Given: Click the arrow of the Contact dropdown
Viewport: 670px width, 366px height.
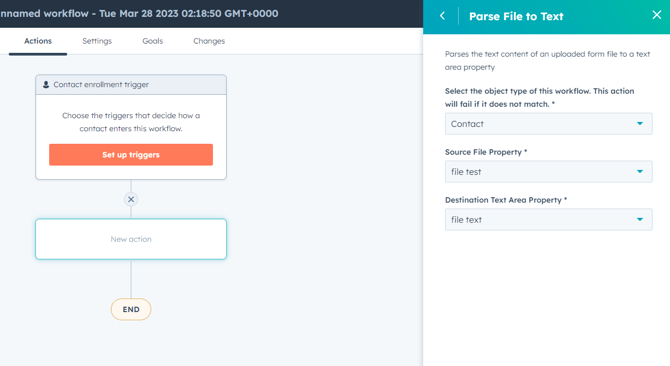Looking at the screenshot, I should 640,124.
